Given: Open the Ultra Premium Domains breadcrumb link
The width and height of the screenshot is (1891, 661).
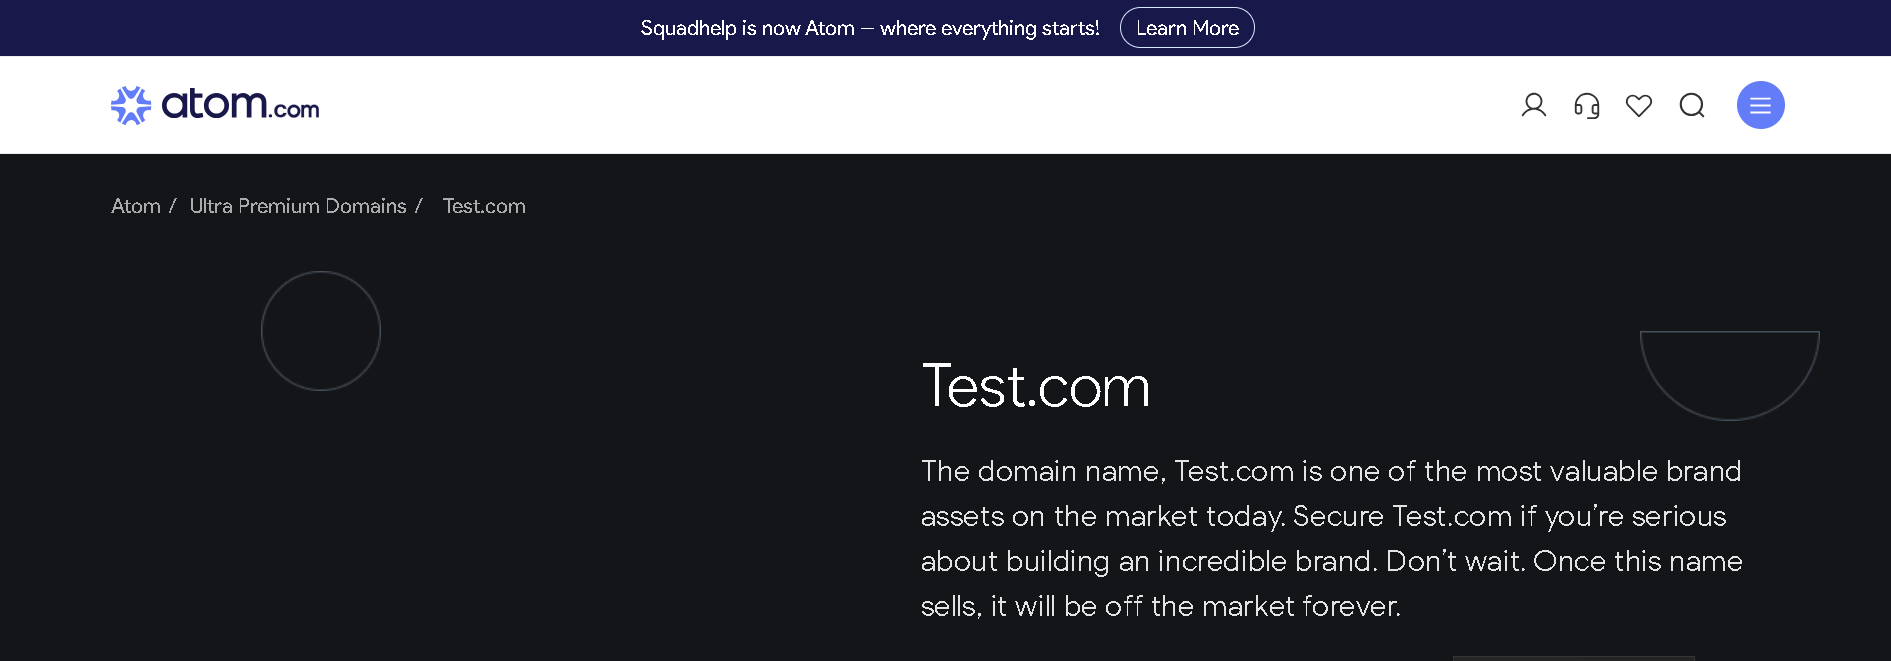Looking at the screenshot, I should point(298,206).
